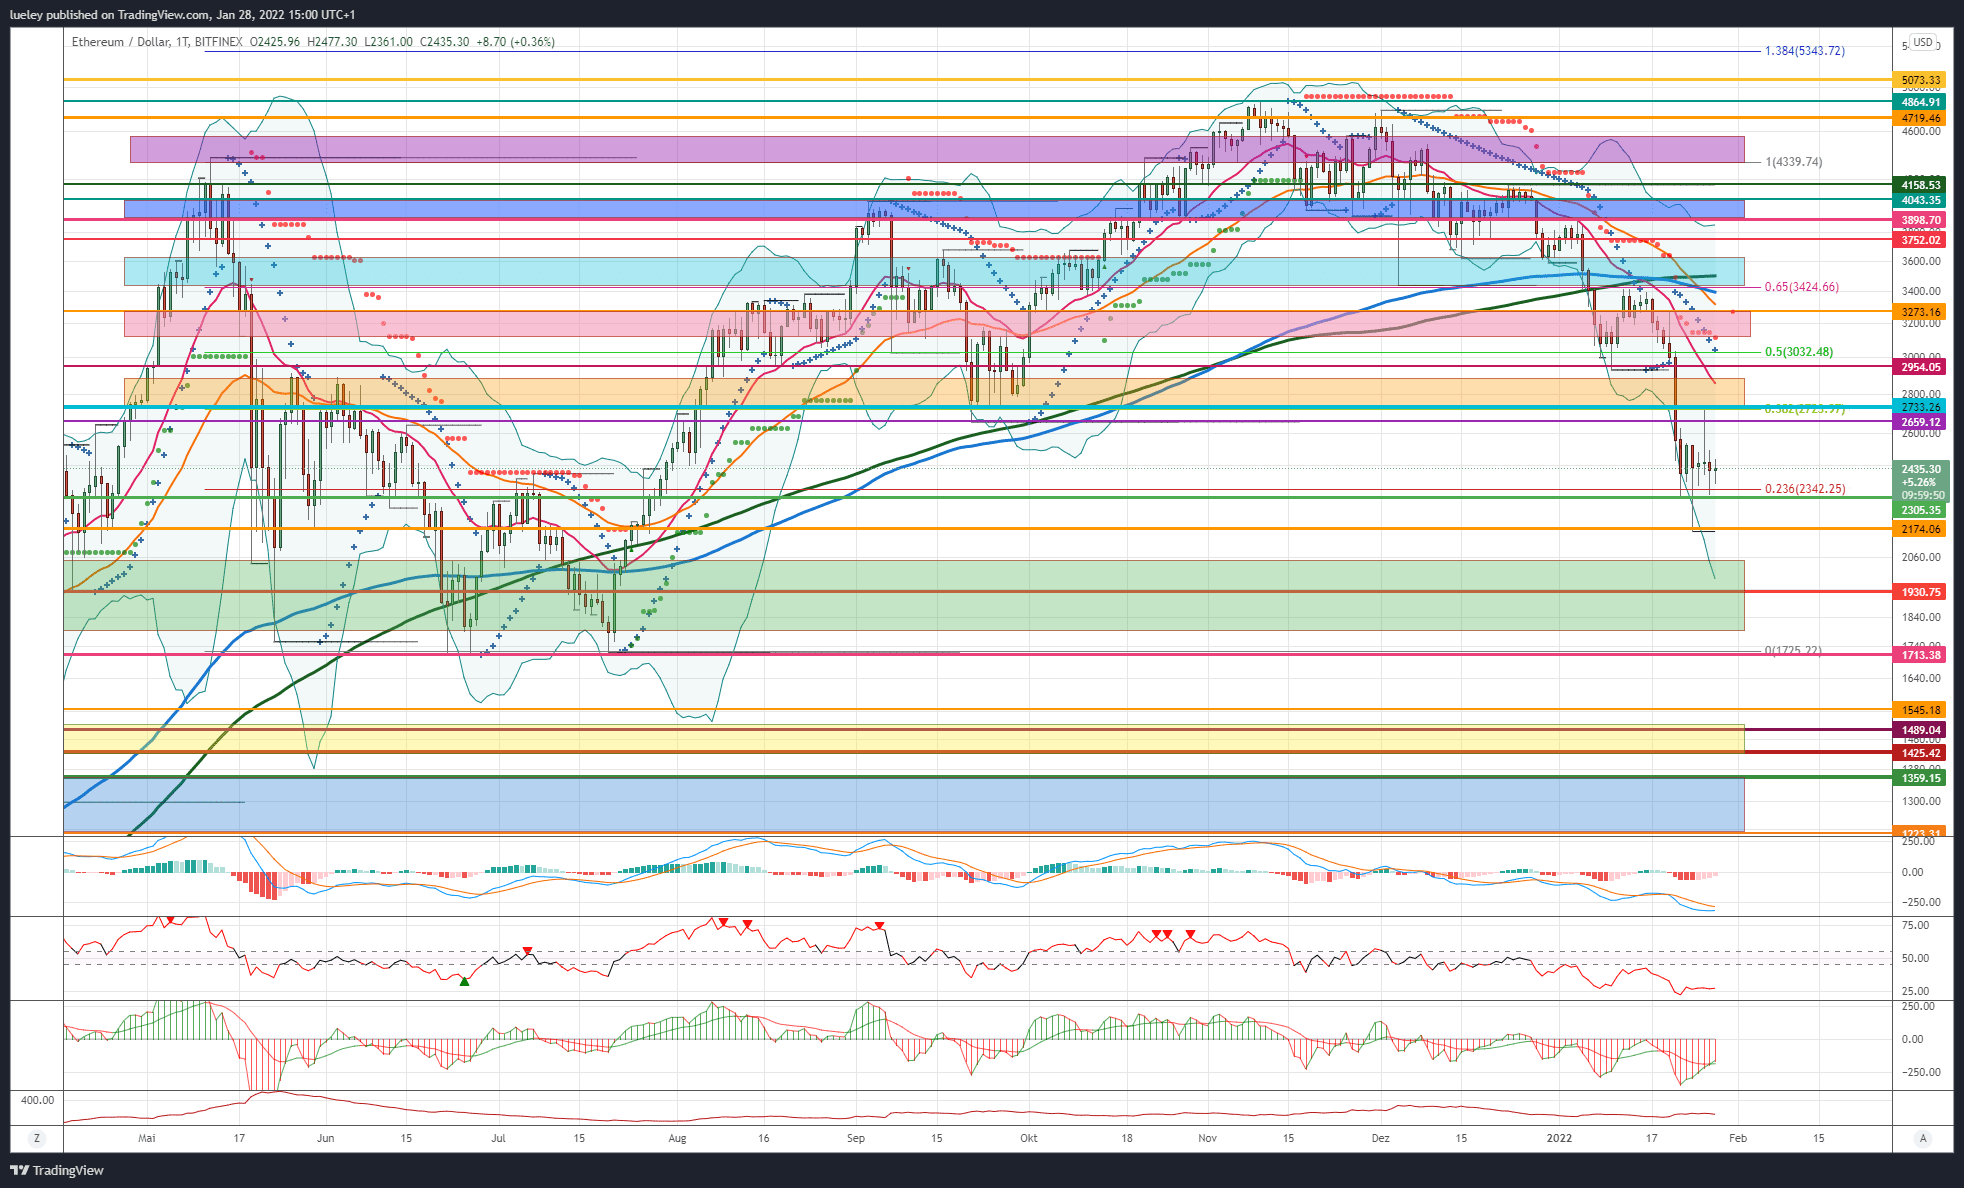Click the Jul label on time axis

[x=498, y=1138]
